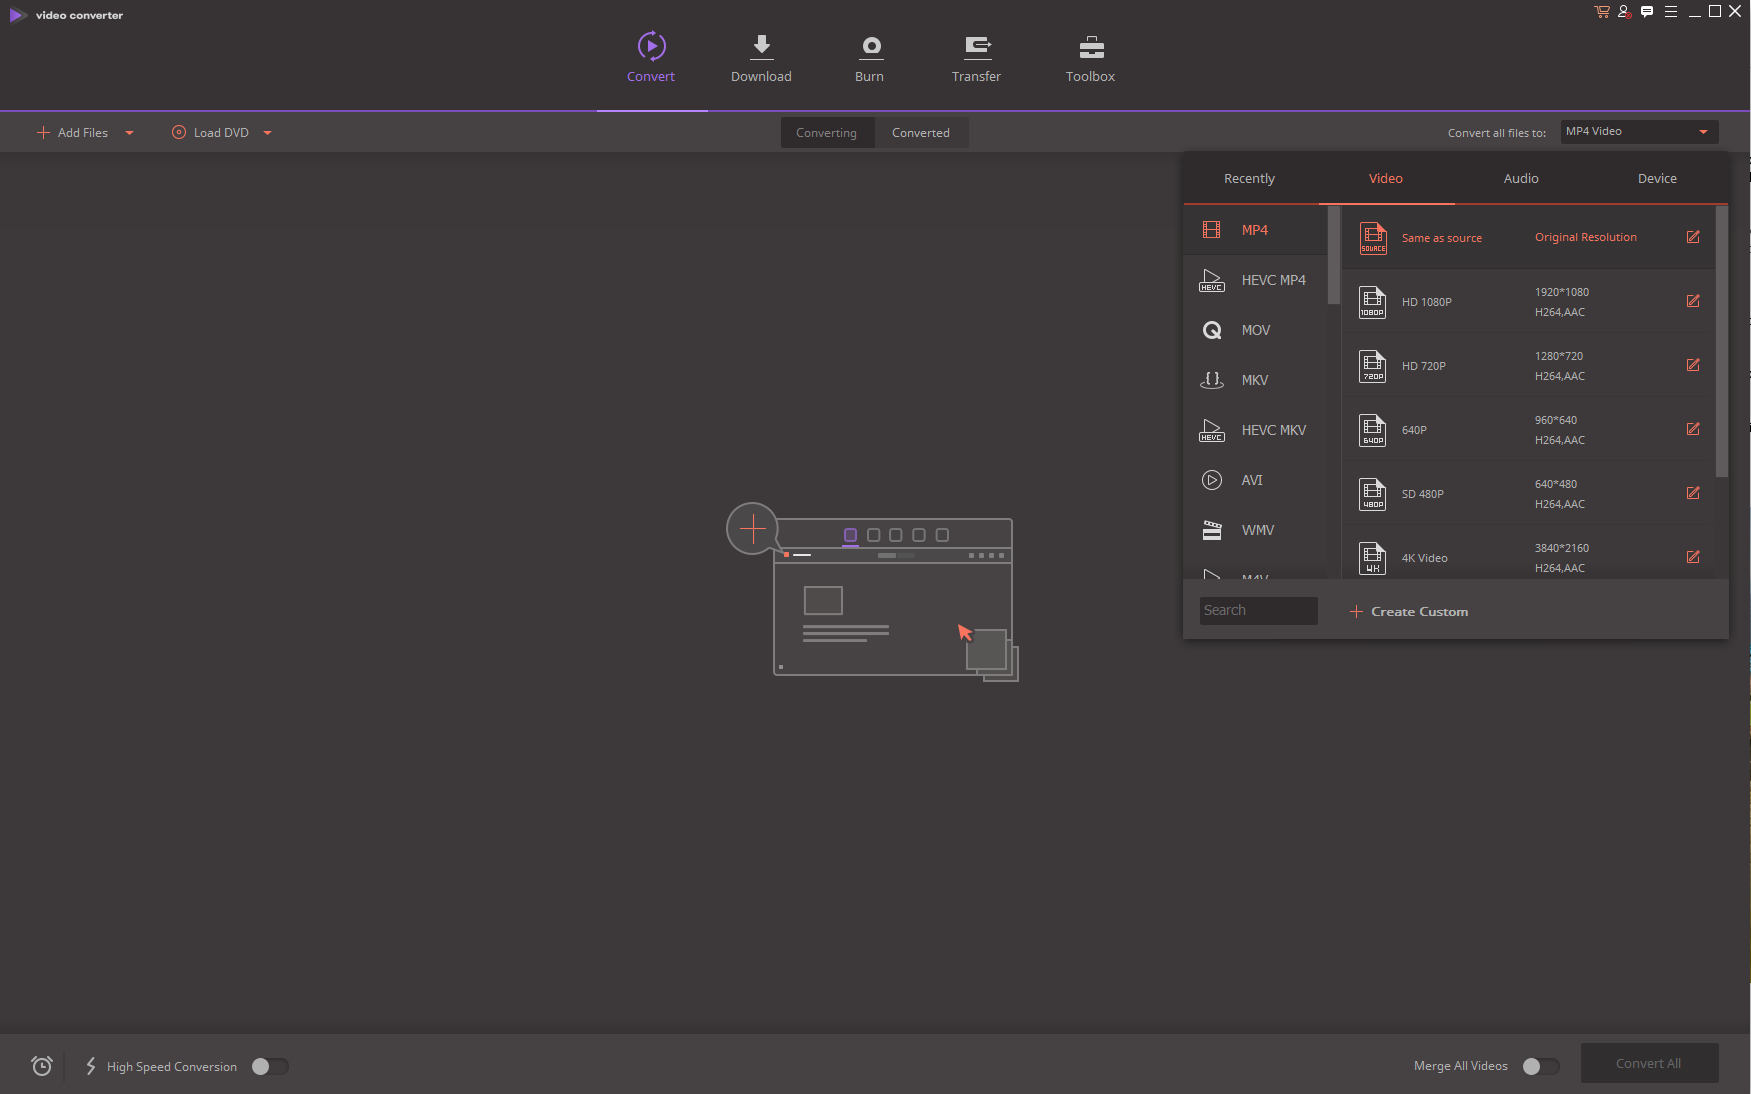Image resolution: width=1751 pixels, height=1094 pixels.
Task: Select MP4 format in list
Action: pyautogui.click(x=1255, y=230)
